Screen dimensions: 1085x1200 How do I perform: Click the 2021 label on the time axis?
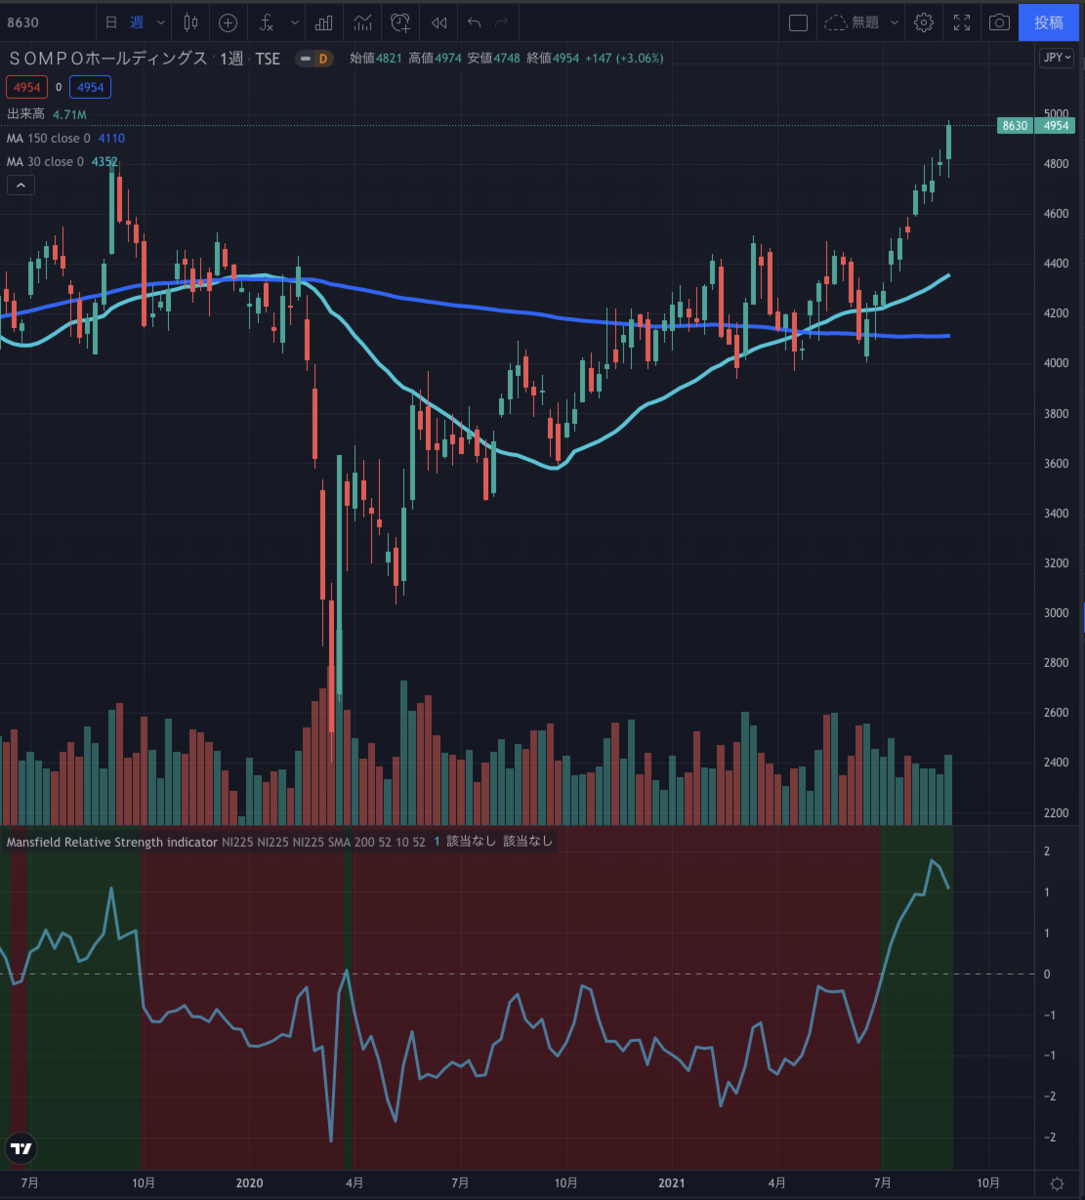672,1182
